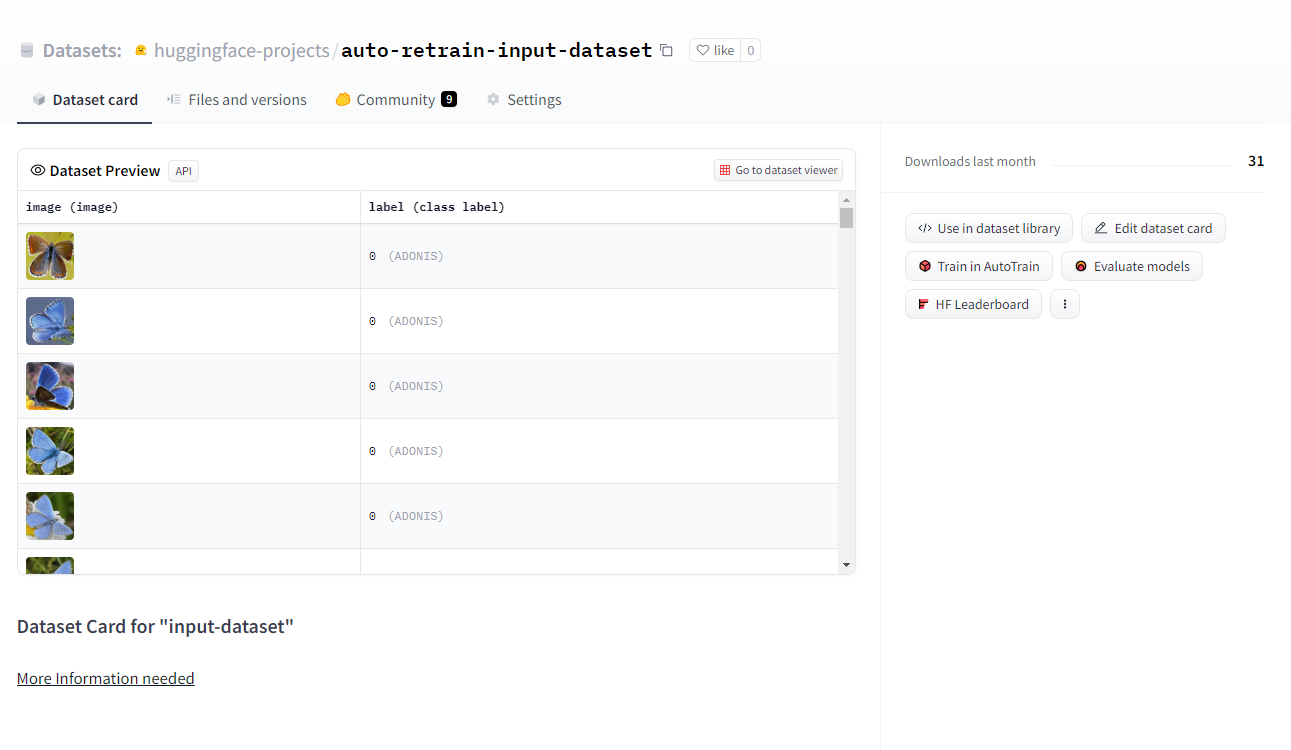Click the Settings gear icon in the tab bar

click(x=492, y=99)
